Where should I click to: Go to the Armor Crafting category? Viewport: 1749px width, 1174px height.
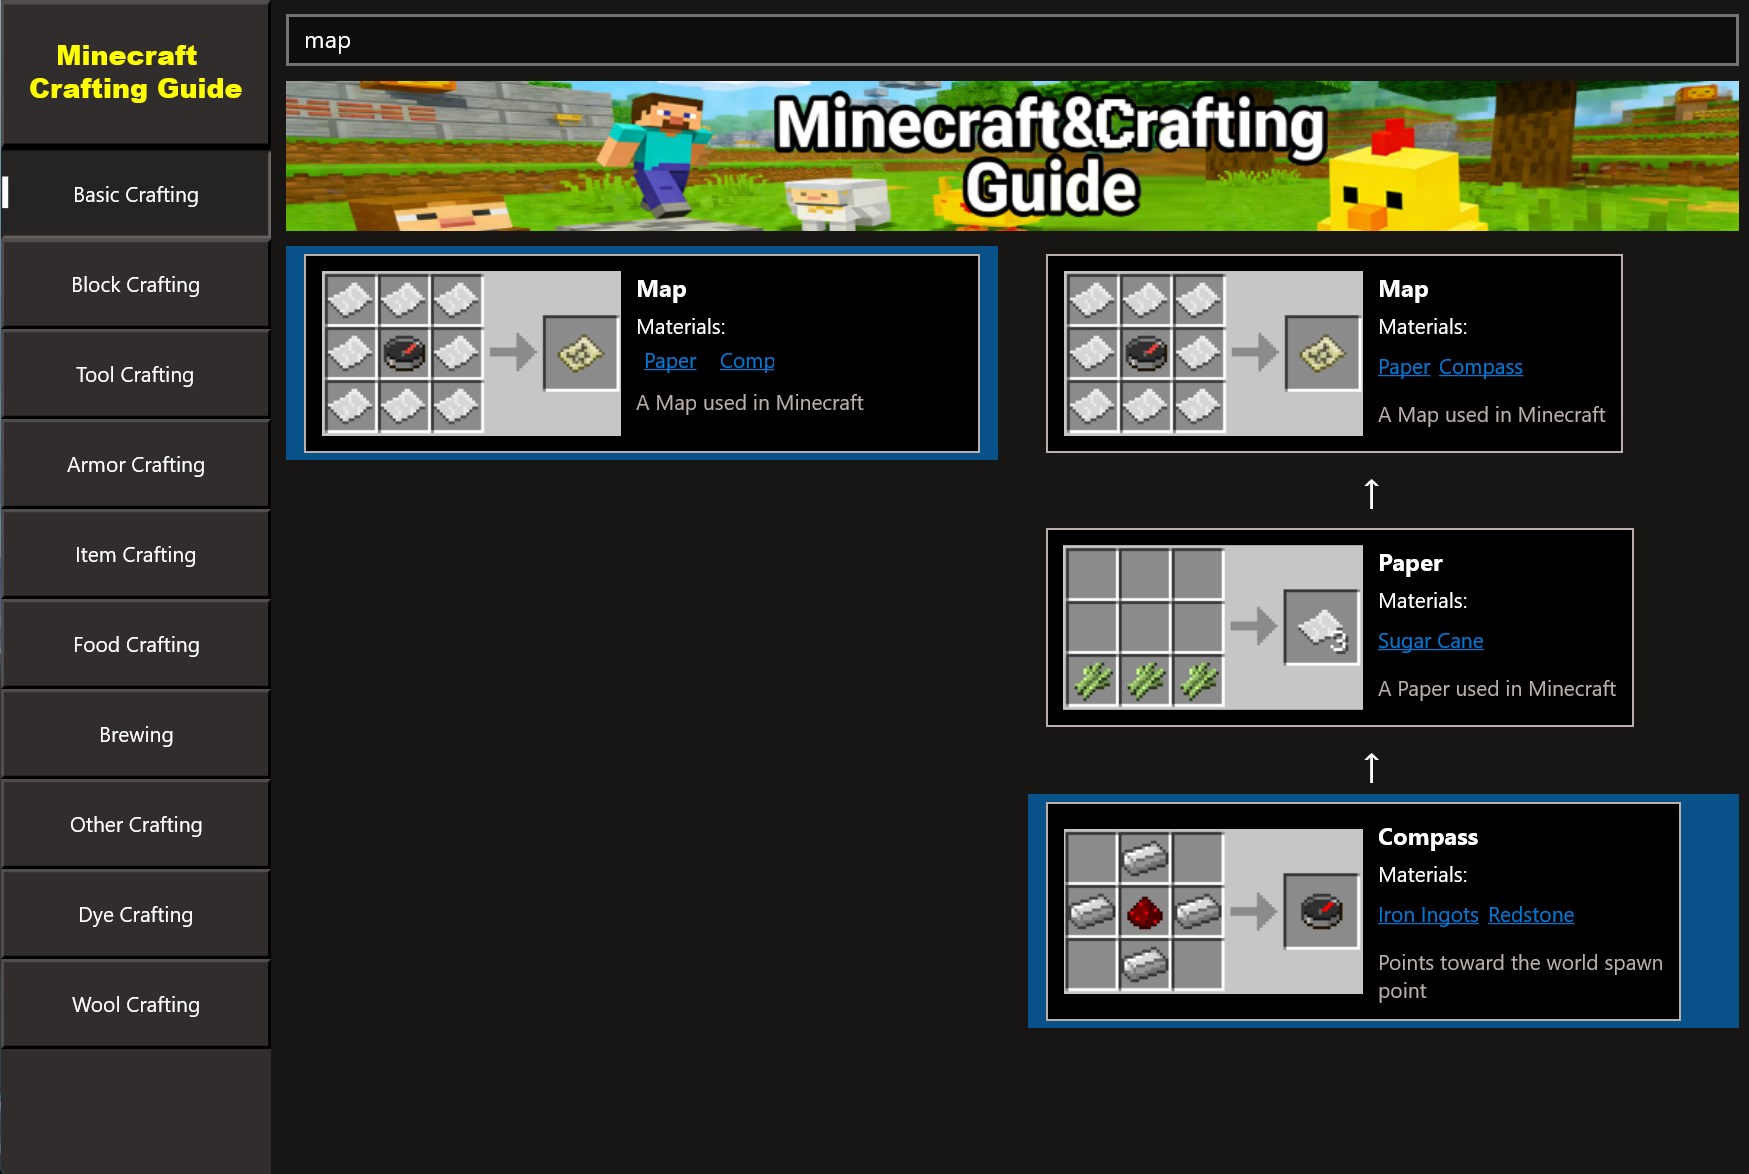[x=136, y=464]
